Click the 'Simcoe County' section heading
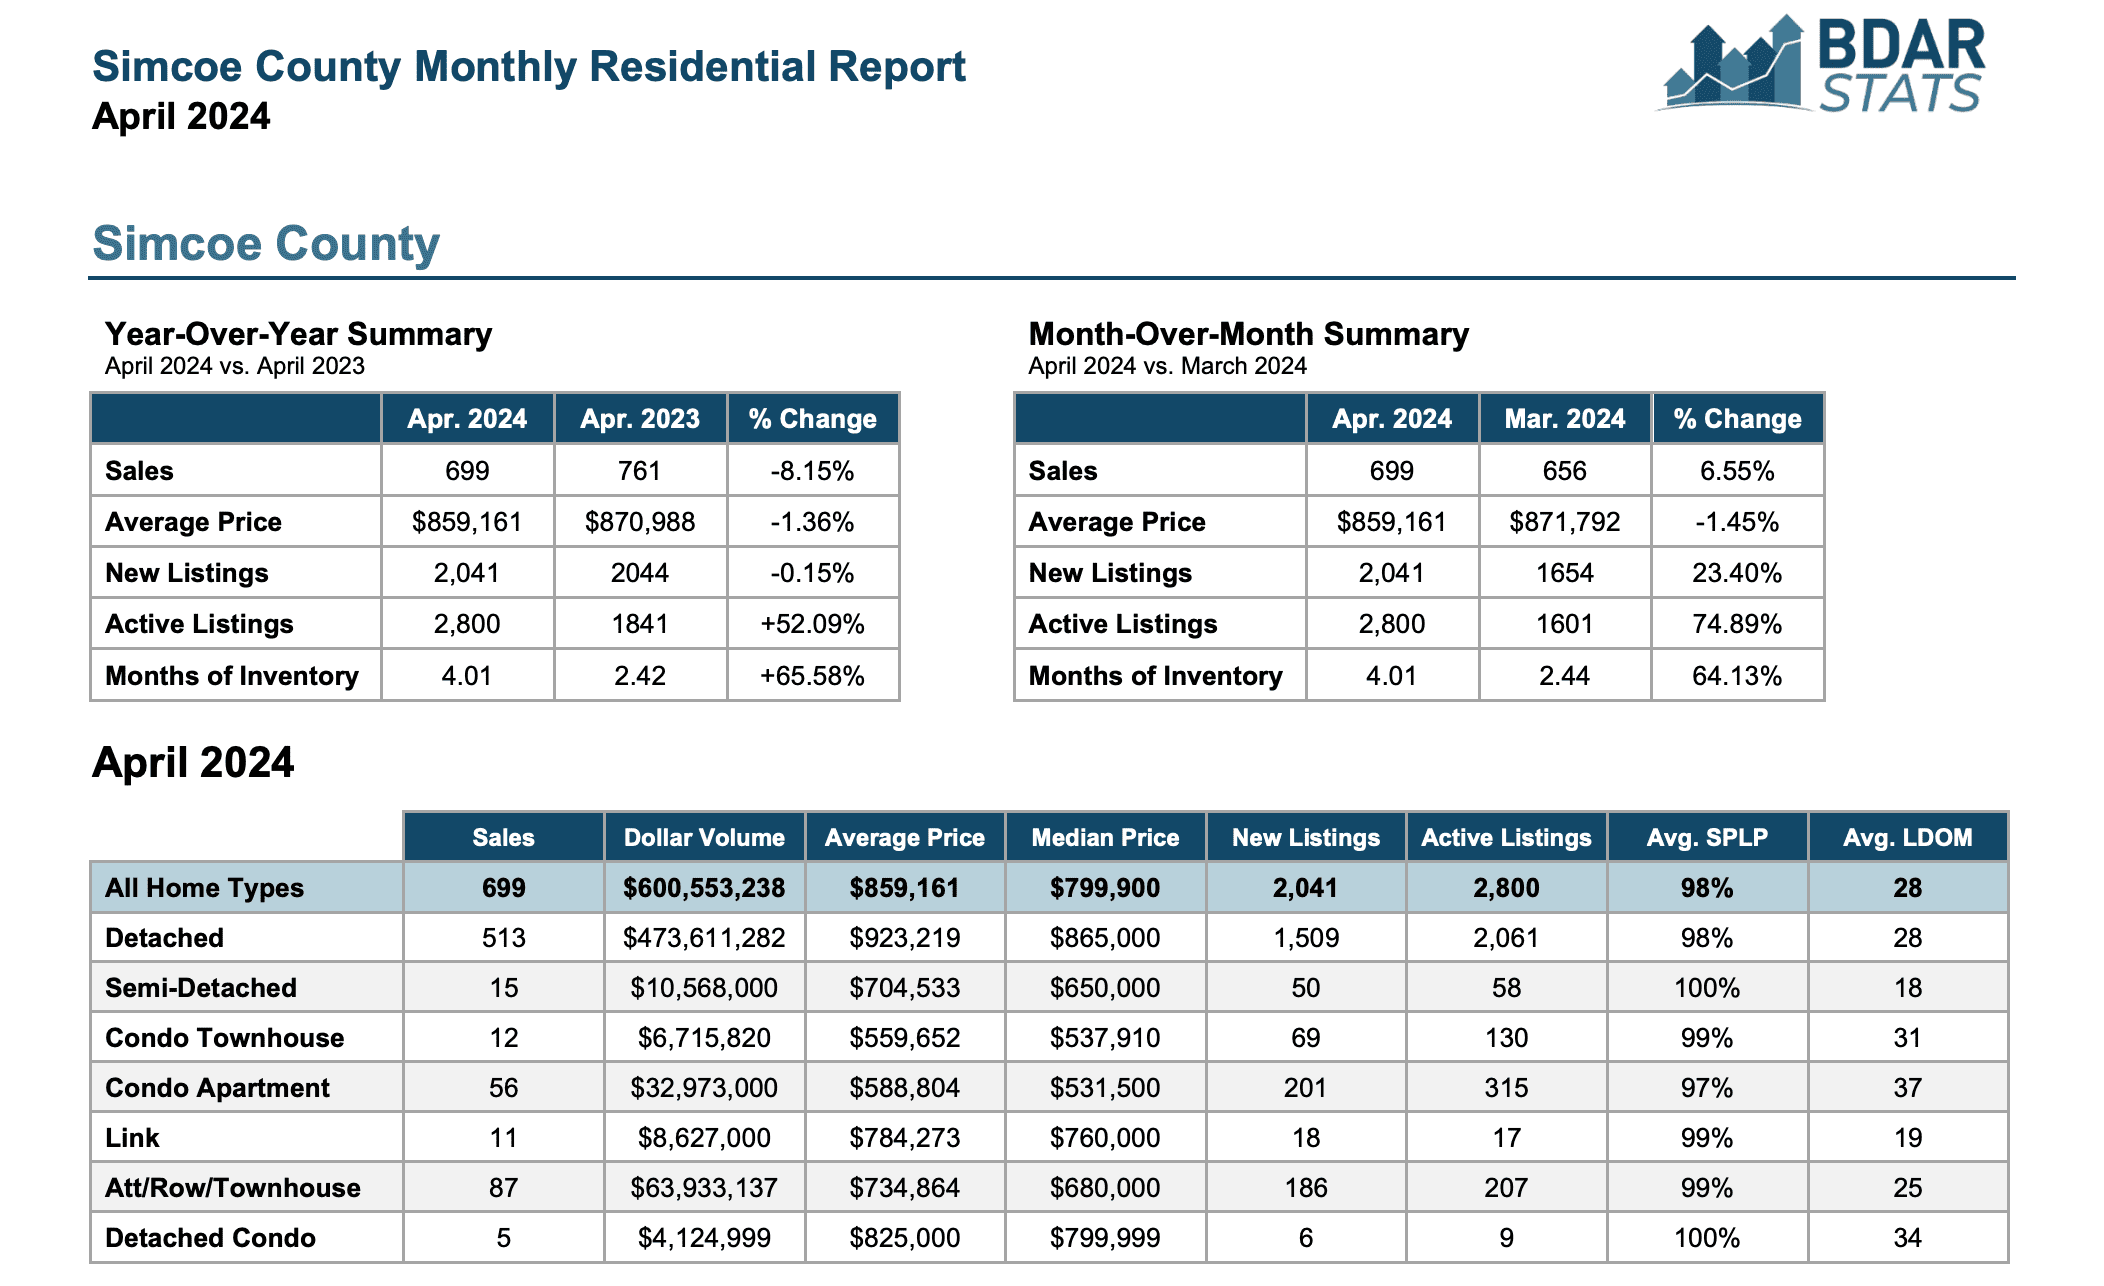The width and height of the screenshot is (2104, 1286). pyautogui.click(x=266, y=243)
